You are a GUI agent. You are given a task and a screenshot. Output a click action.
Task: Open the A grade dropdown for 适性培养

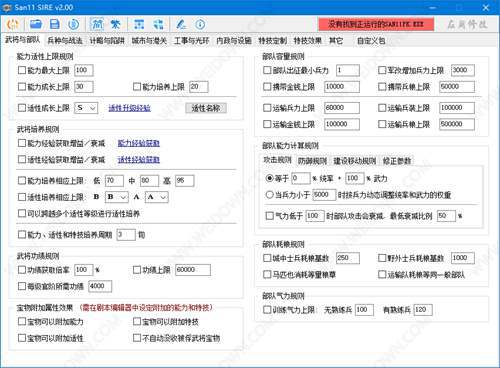click(157, 197)
